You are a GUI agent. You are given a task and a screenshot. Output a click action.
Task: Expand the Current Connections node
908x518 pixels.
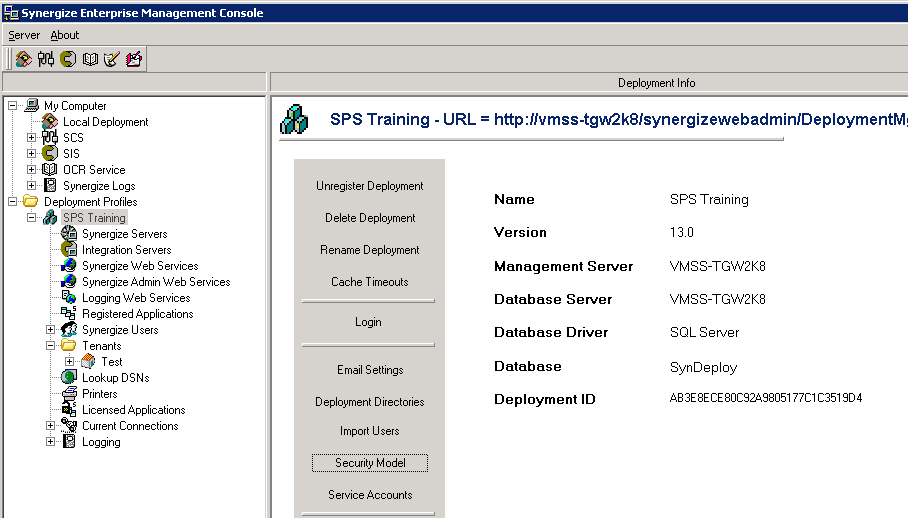(x=50, y=425)
